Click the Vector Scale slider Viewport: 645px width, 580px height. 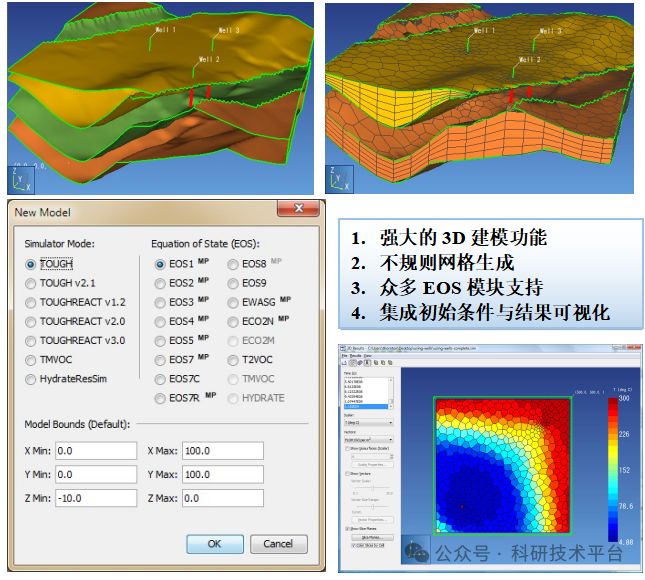coord(372,488)
